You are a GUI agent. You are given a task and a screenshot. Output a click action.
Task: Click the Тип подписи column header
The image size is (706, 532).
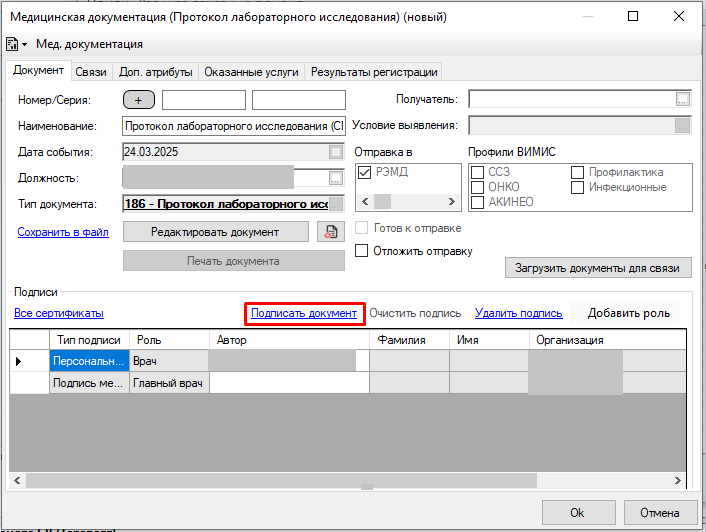tap(89, 340)
